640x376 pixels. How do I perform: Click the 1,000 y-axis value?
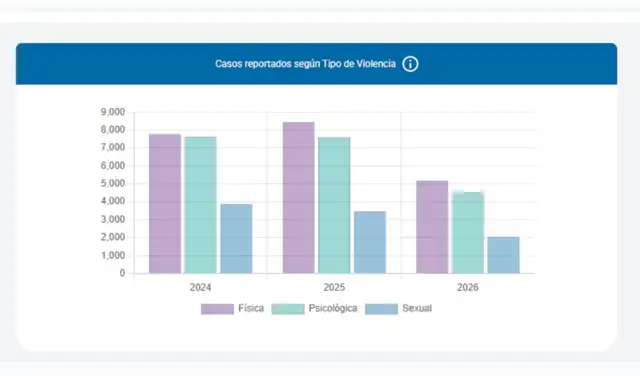[x=113, y=256]
